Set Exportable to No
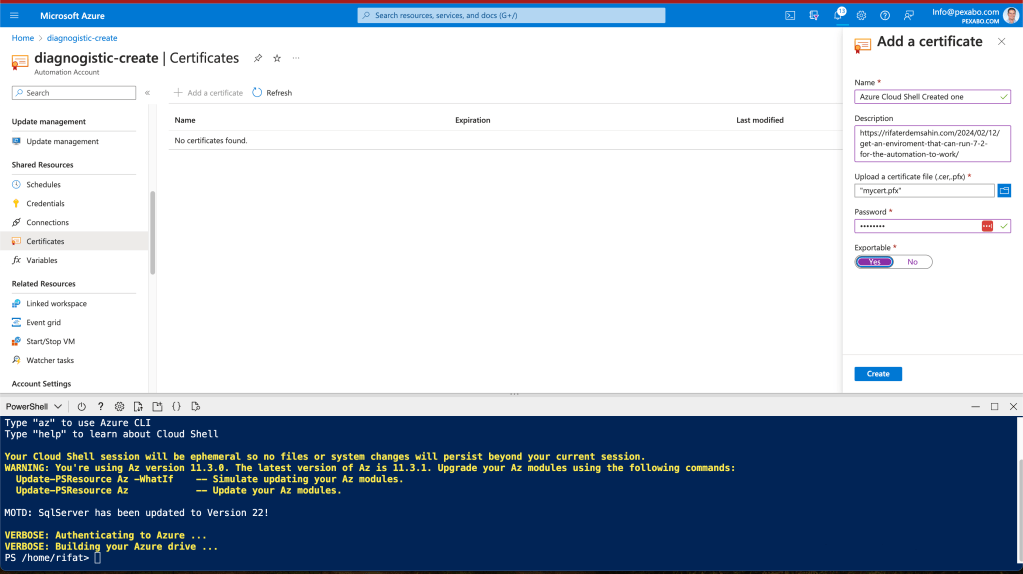The width and height of the screenshot is (1023, 574). tap(912, 262)
